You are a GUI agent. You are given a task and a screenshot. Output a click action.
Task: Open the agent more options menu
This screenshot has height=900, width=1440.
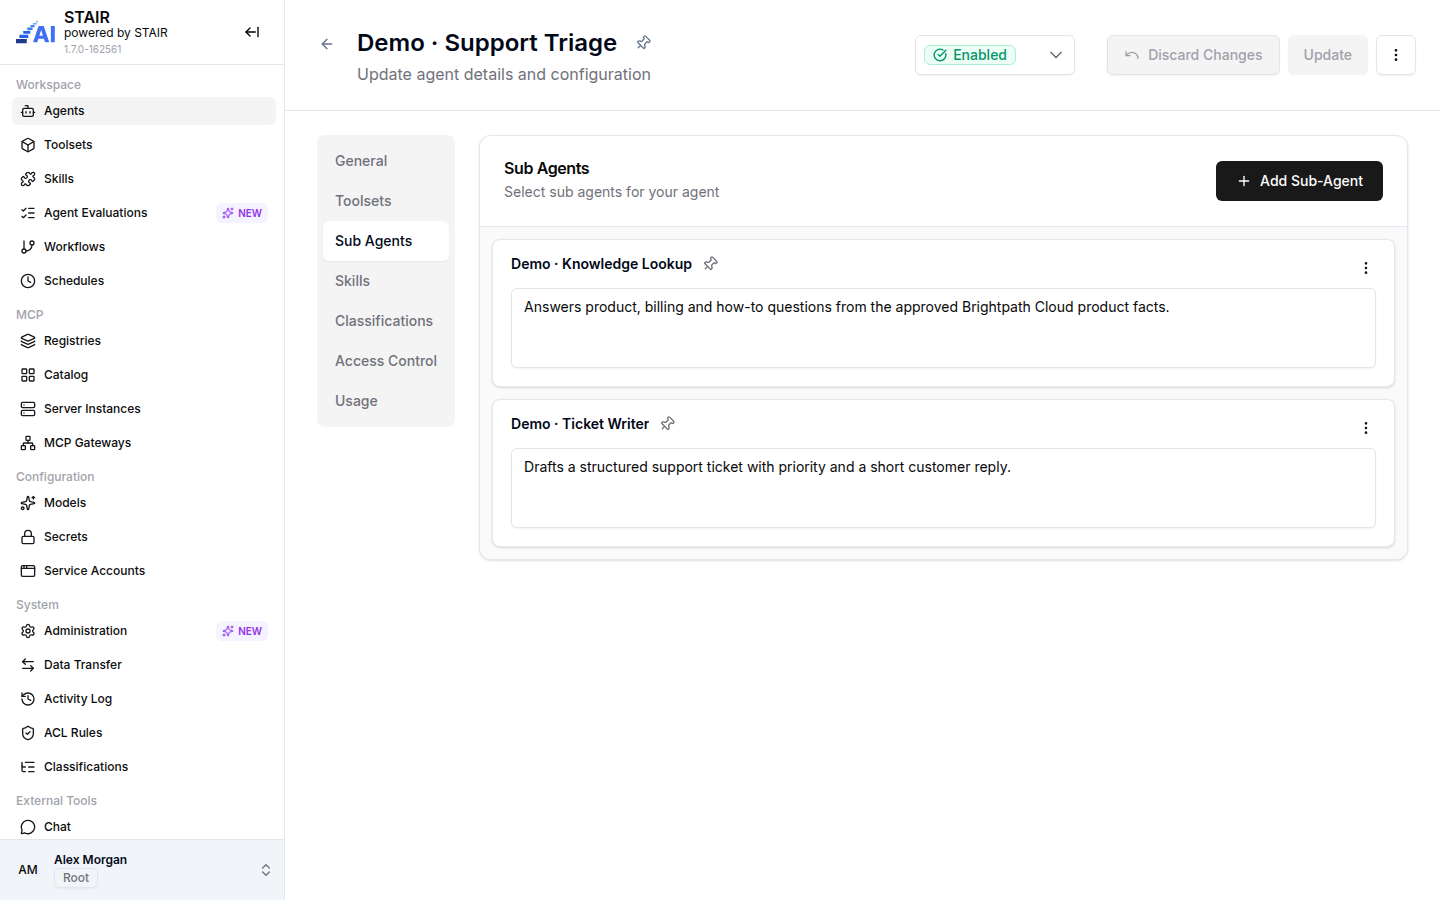(x=1396, y=55)
